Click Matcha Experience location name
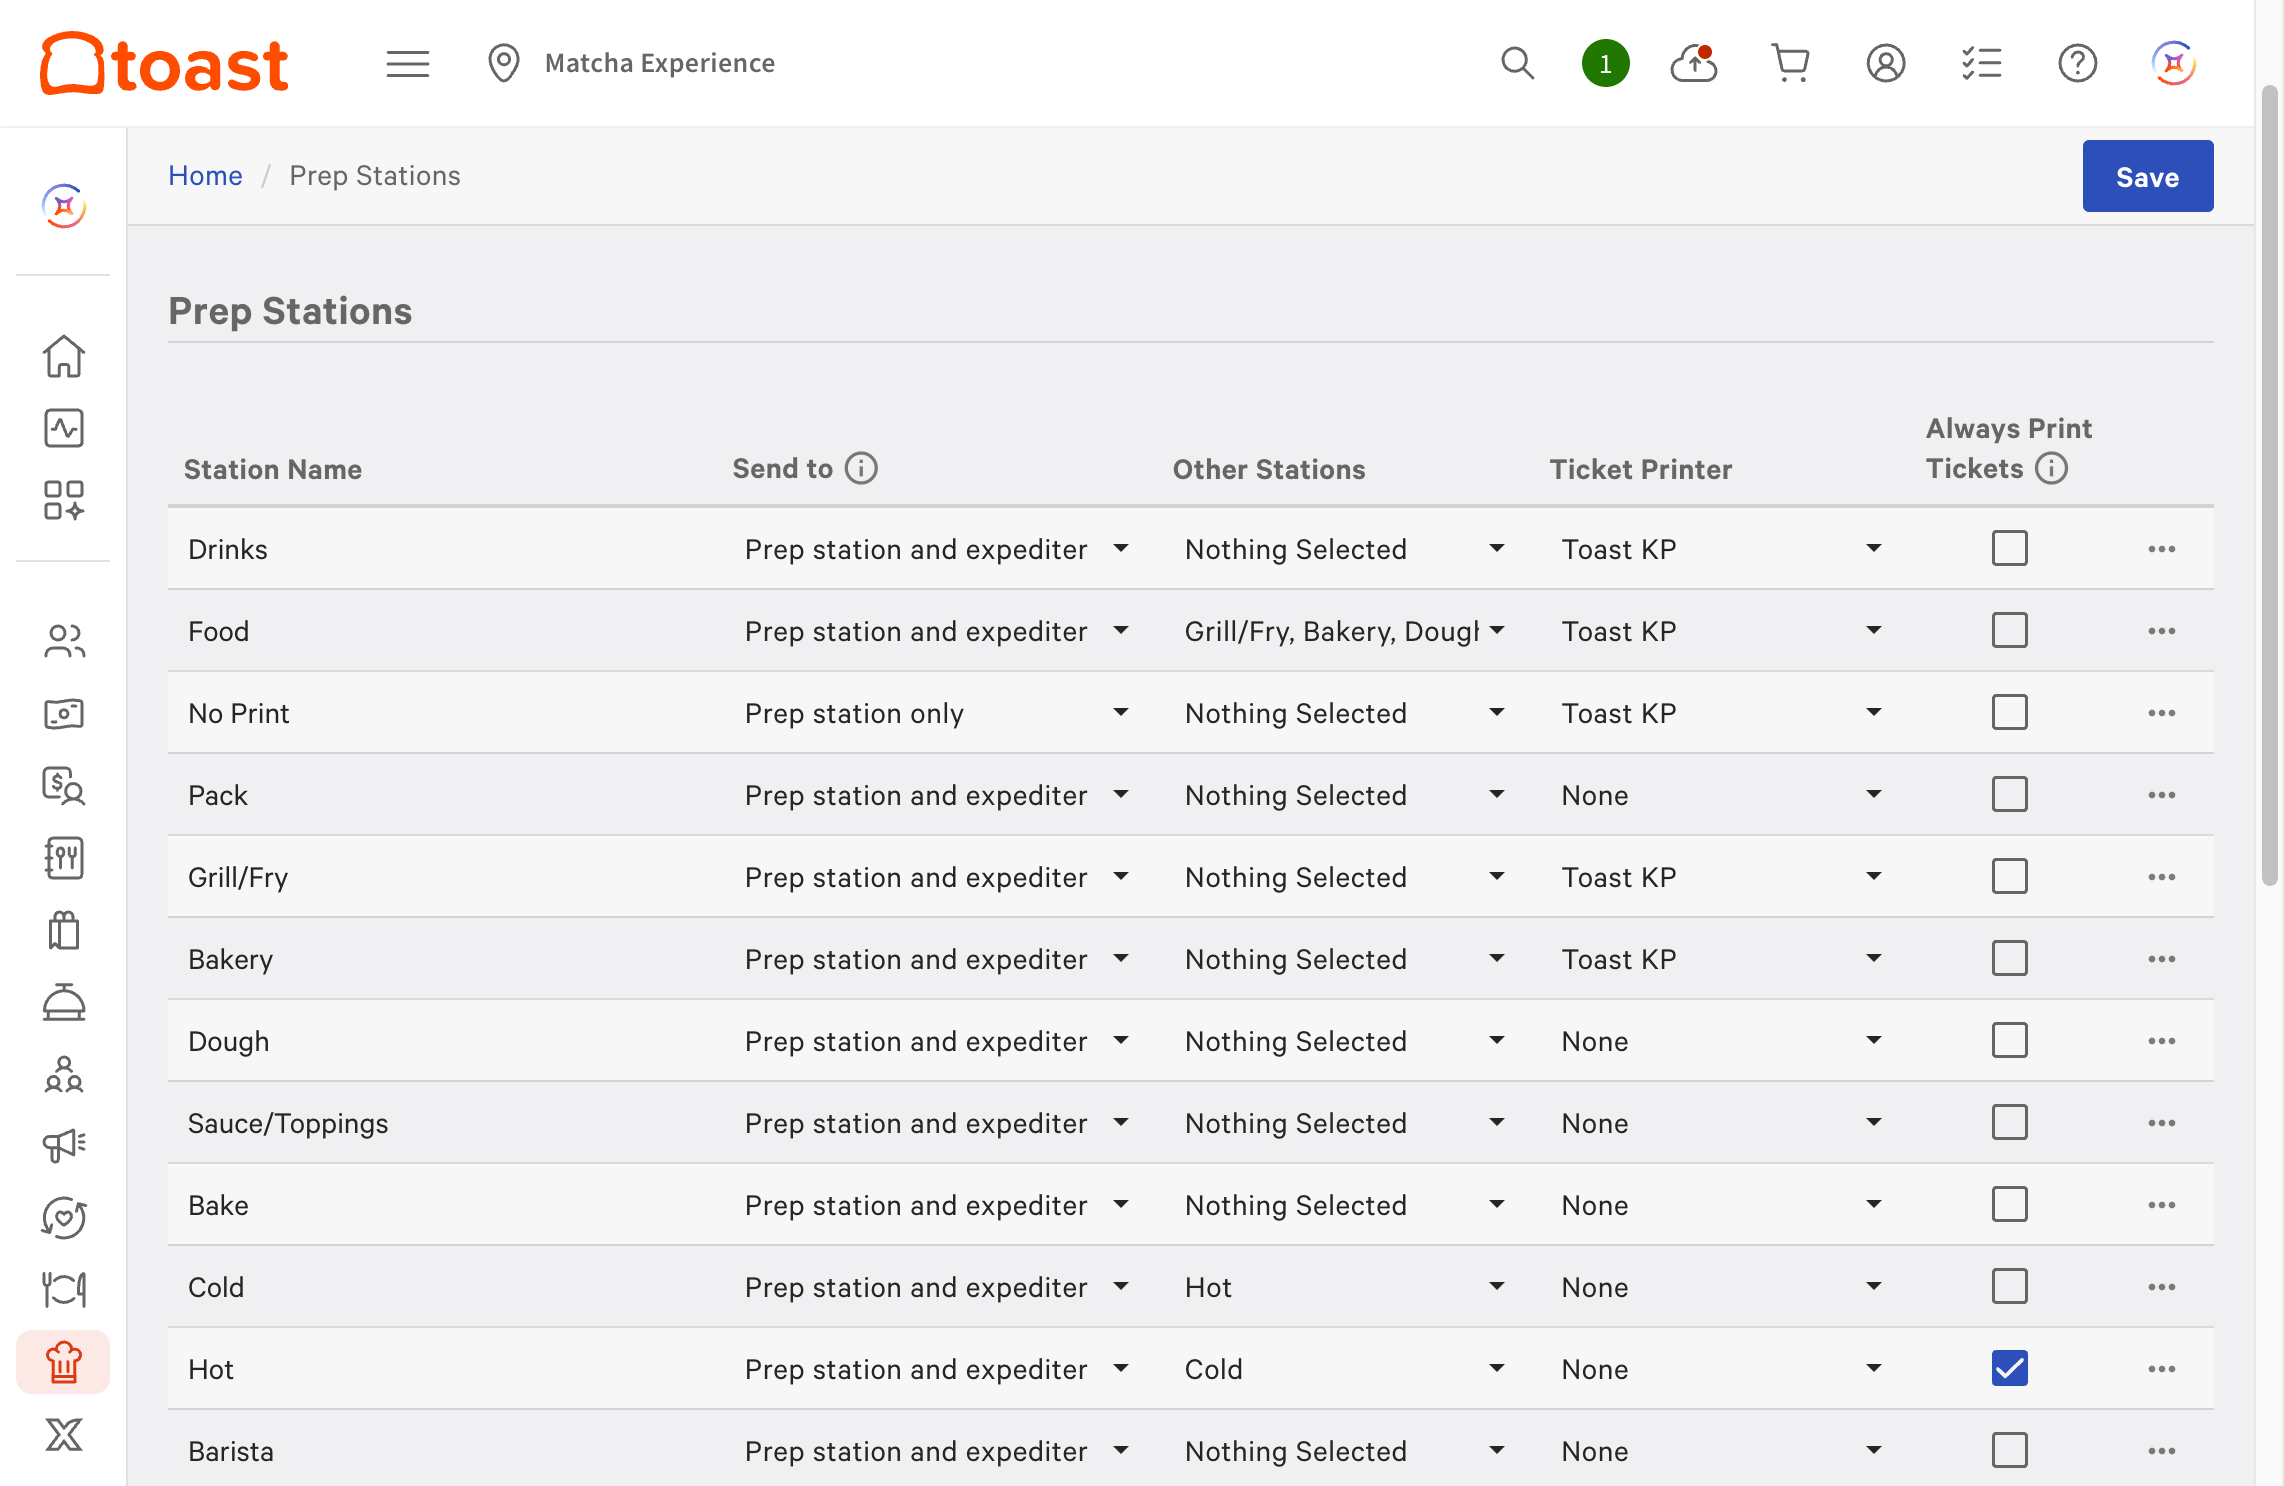Screen dimensions: 2284x1486 tap(660, 63)
